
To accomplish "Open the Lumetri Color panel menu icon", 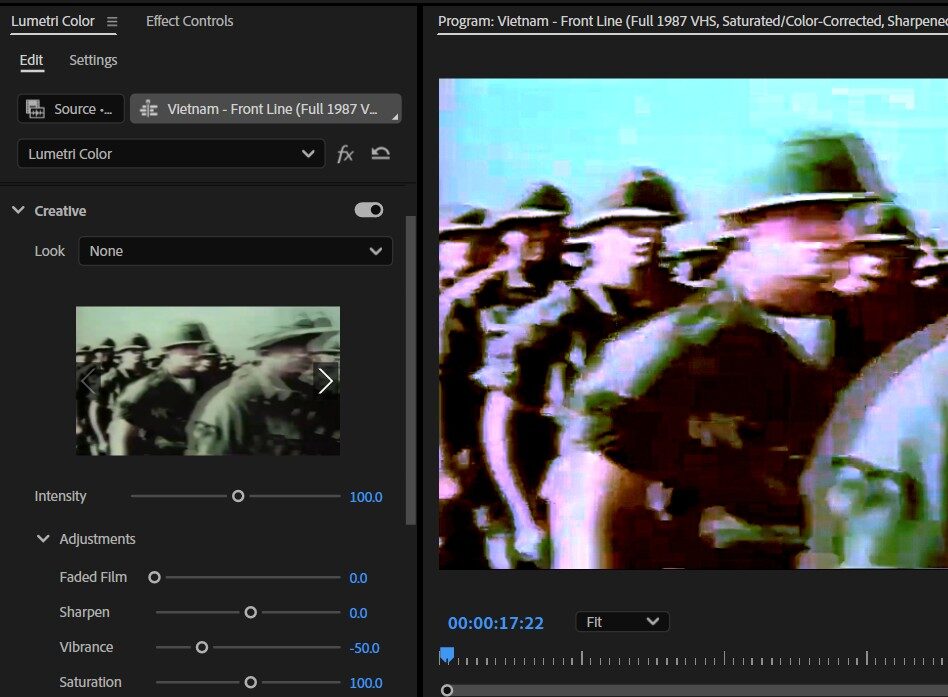I will click(112, 22).
